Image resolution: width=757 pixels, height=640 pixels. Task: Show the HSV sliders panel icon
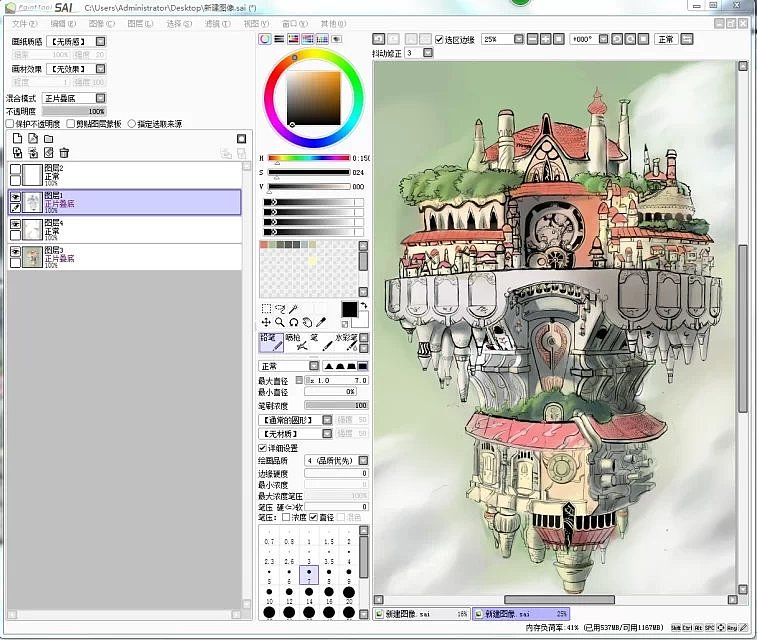(x=293, y=39)
